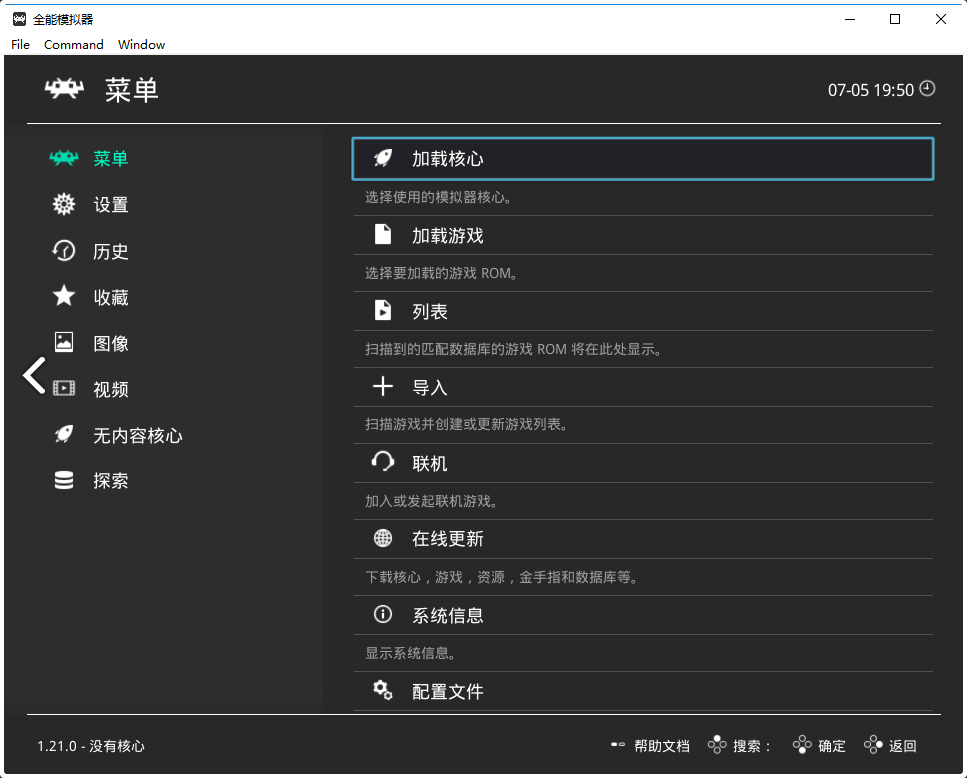The image size is (967, 778).
Task: Click the RetroArch logo beside 菜单 title
Action: pos(63,89)
